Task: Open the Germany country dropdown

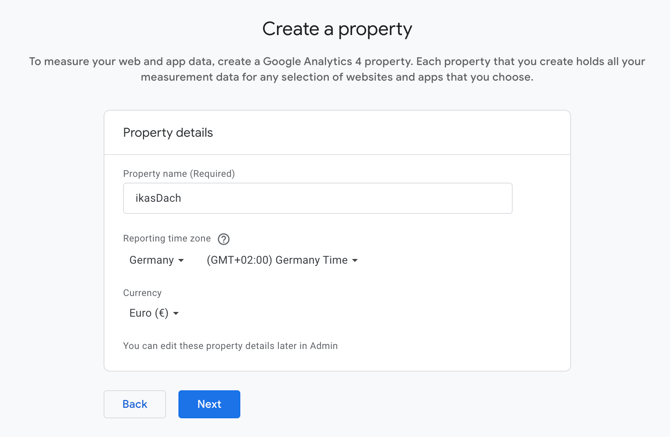Action: click(156, 260)
